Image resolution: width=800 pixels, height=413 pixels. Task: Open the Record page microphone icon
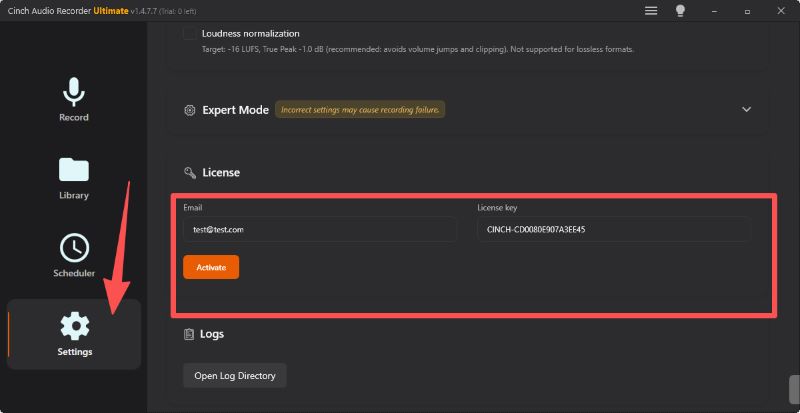click(x=74, y=93)
